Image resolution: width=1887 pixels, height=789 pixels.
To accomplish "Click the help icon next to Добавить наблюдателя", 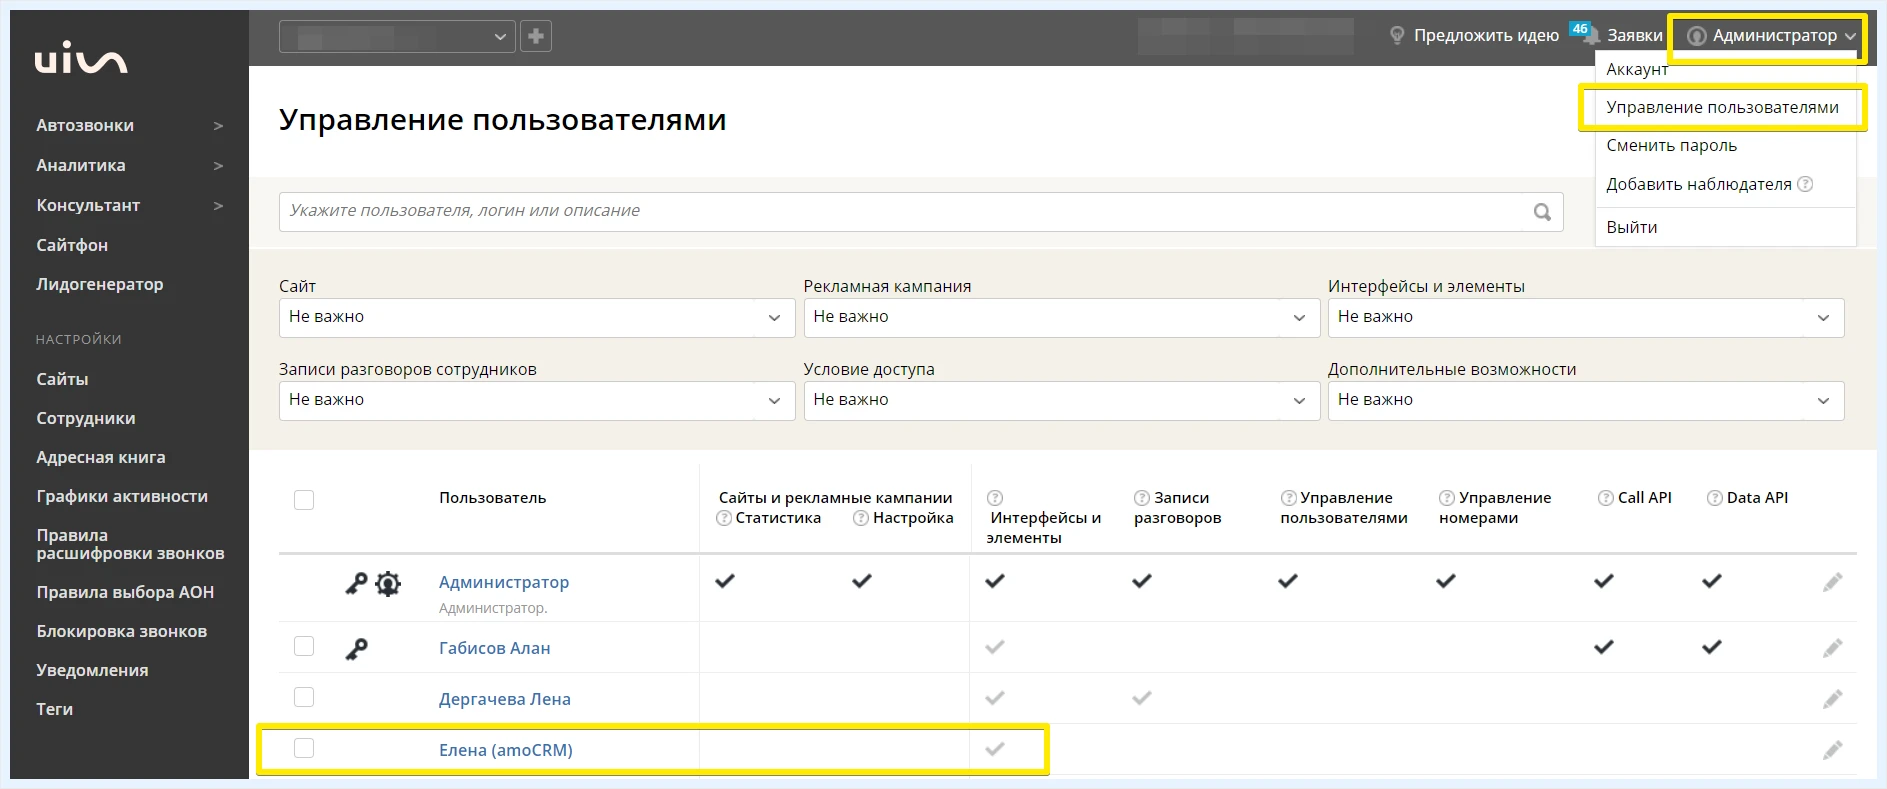I will (1805, 184).
